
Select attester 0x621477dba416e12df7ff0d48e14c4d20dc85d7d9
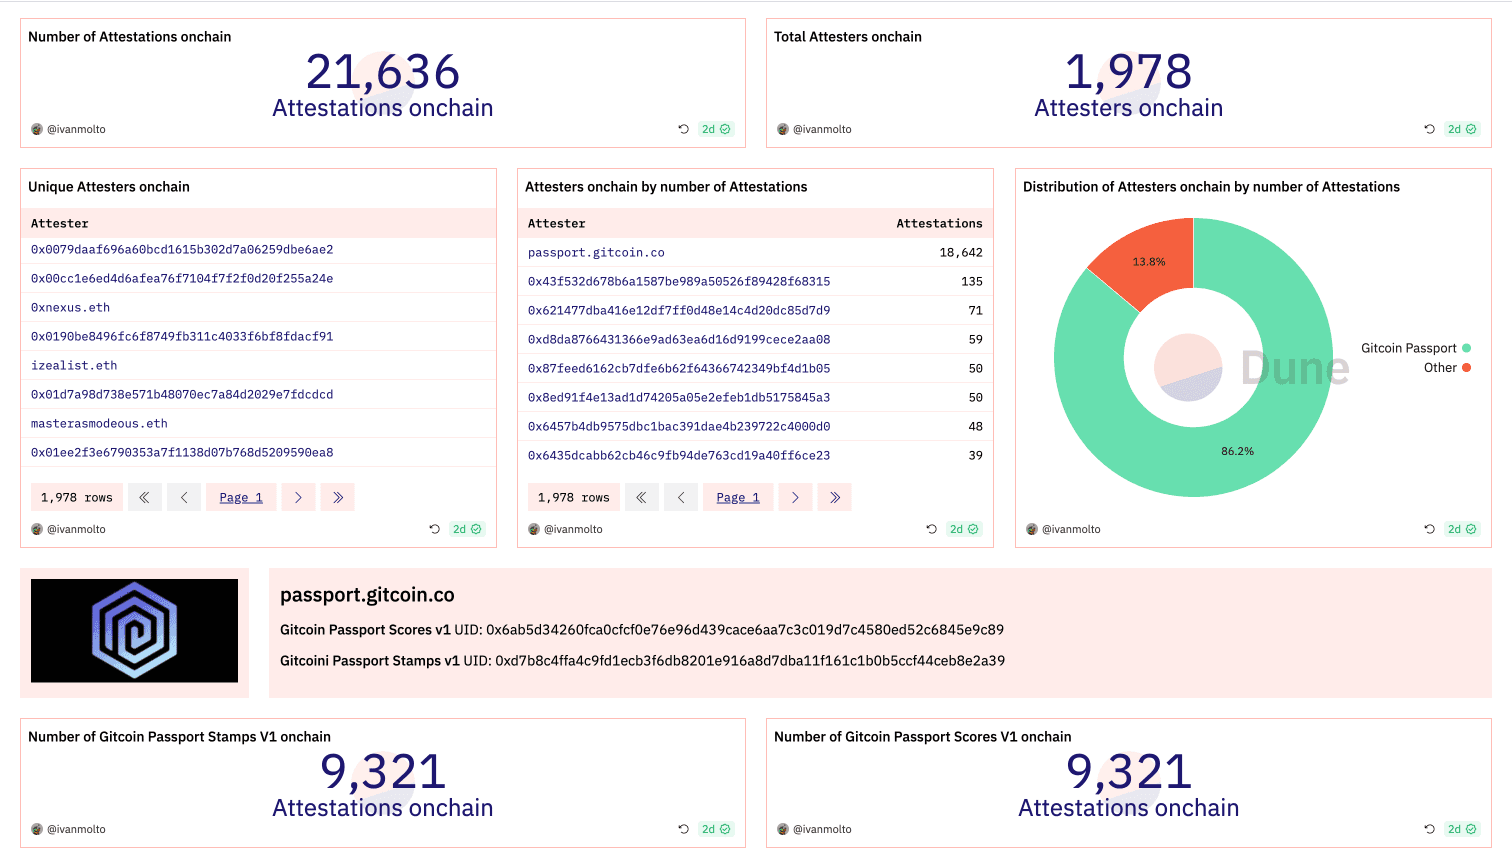pyautogui.click(x=679, y=311)
